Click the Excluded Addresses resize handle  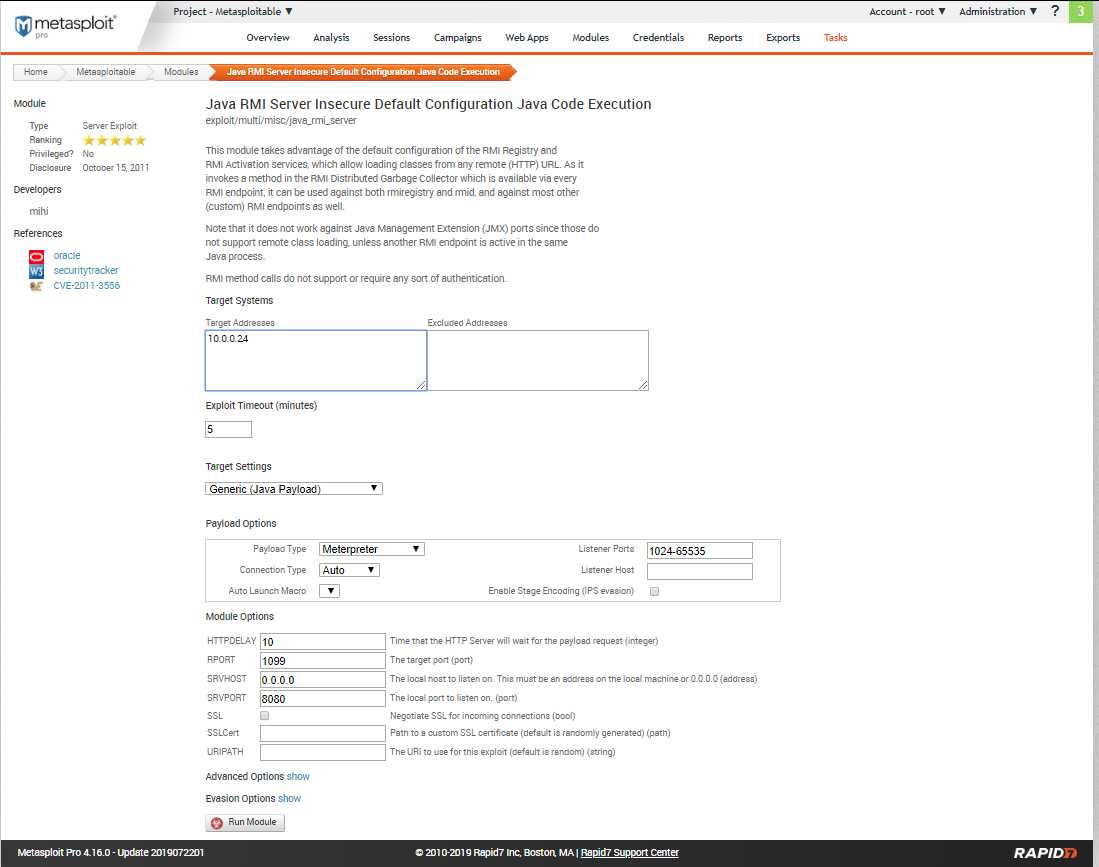(x=643, y=385)
